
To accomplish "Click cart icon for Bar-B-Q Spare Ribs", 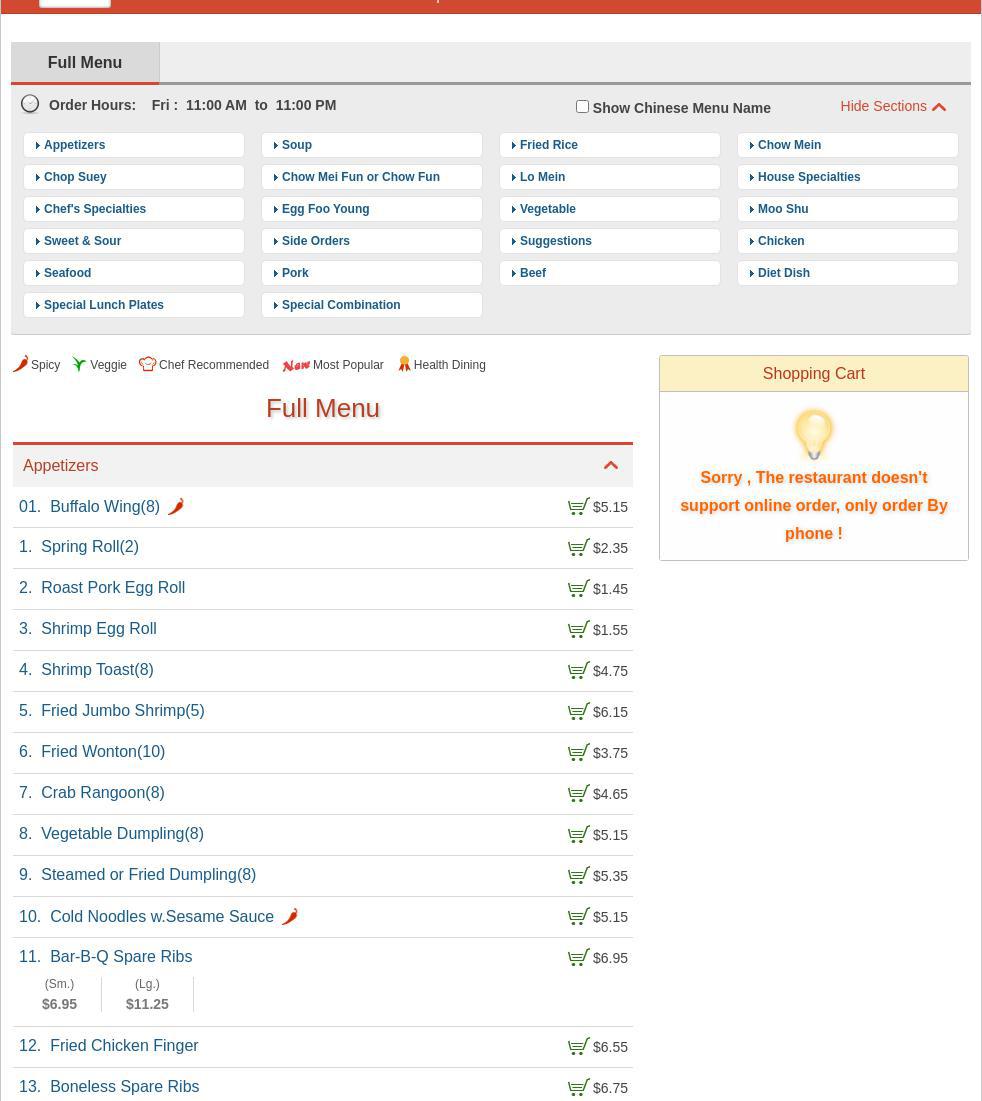I will (578, 958).
